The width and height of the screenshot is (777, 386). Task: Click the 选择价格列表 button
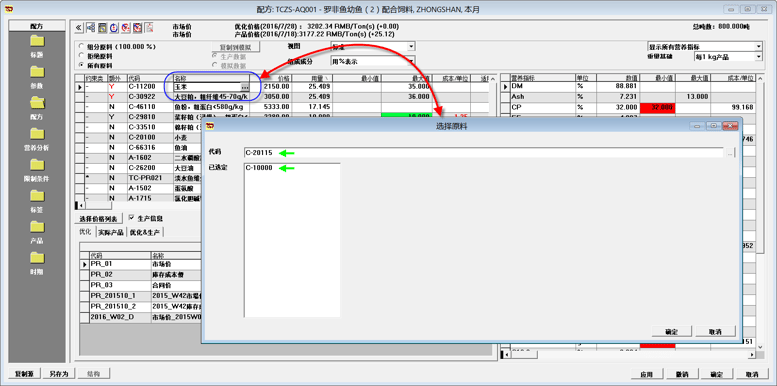98,219
